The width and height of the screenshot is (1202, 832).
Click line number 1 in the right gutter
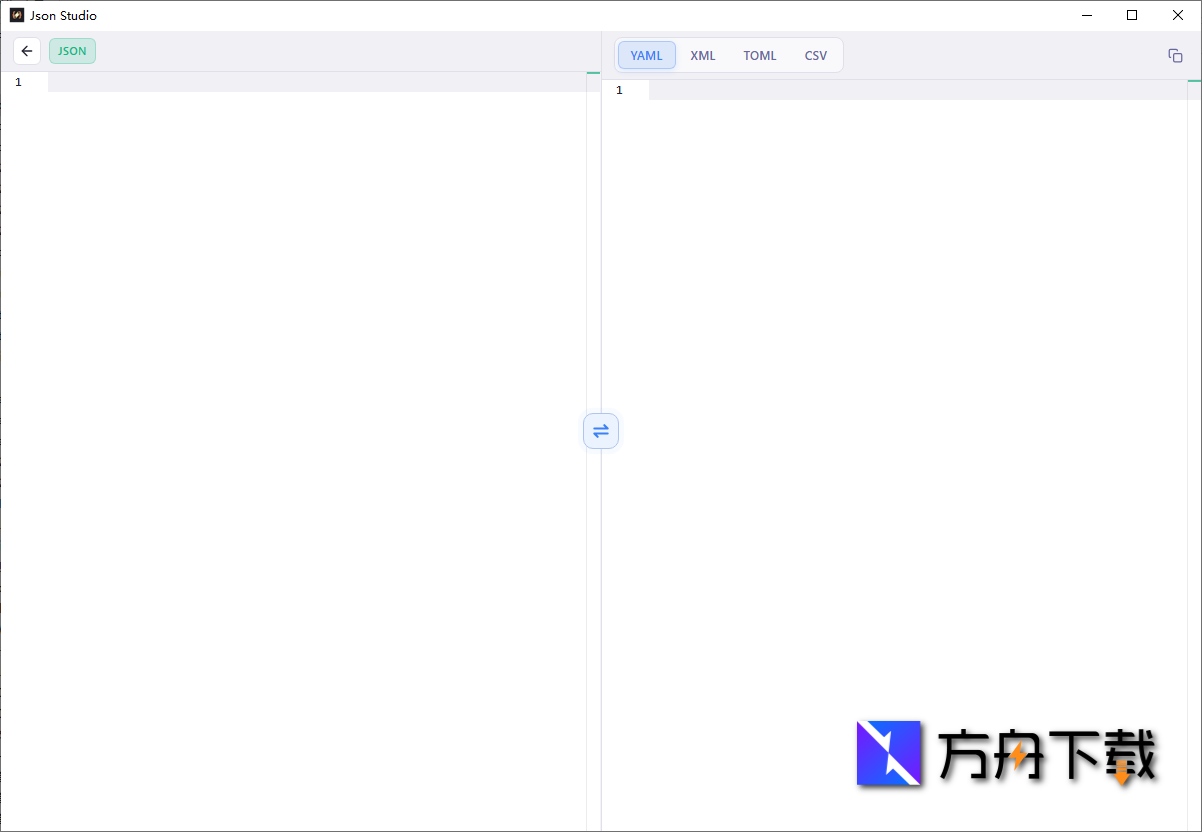click(x=618, y=89)
